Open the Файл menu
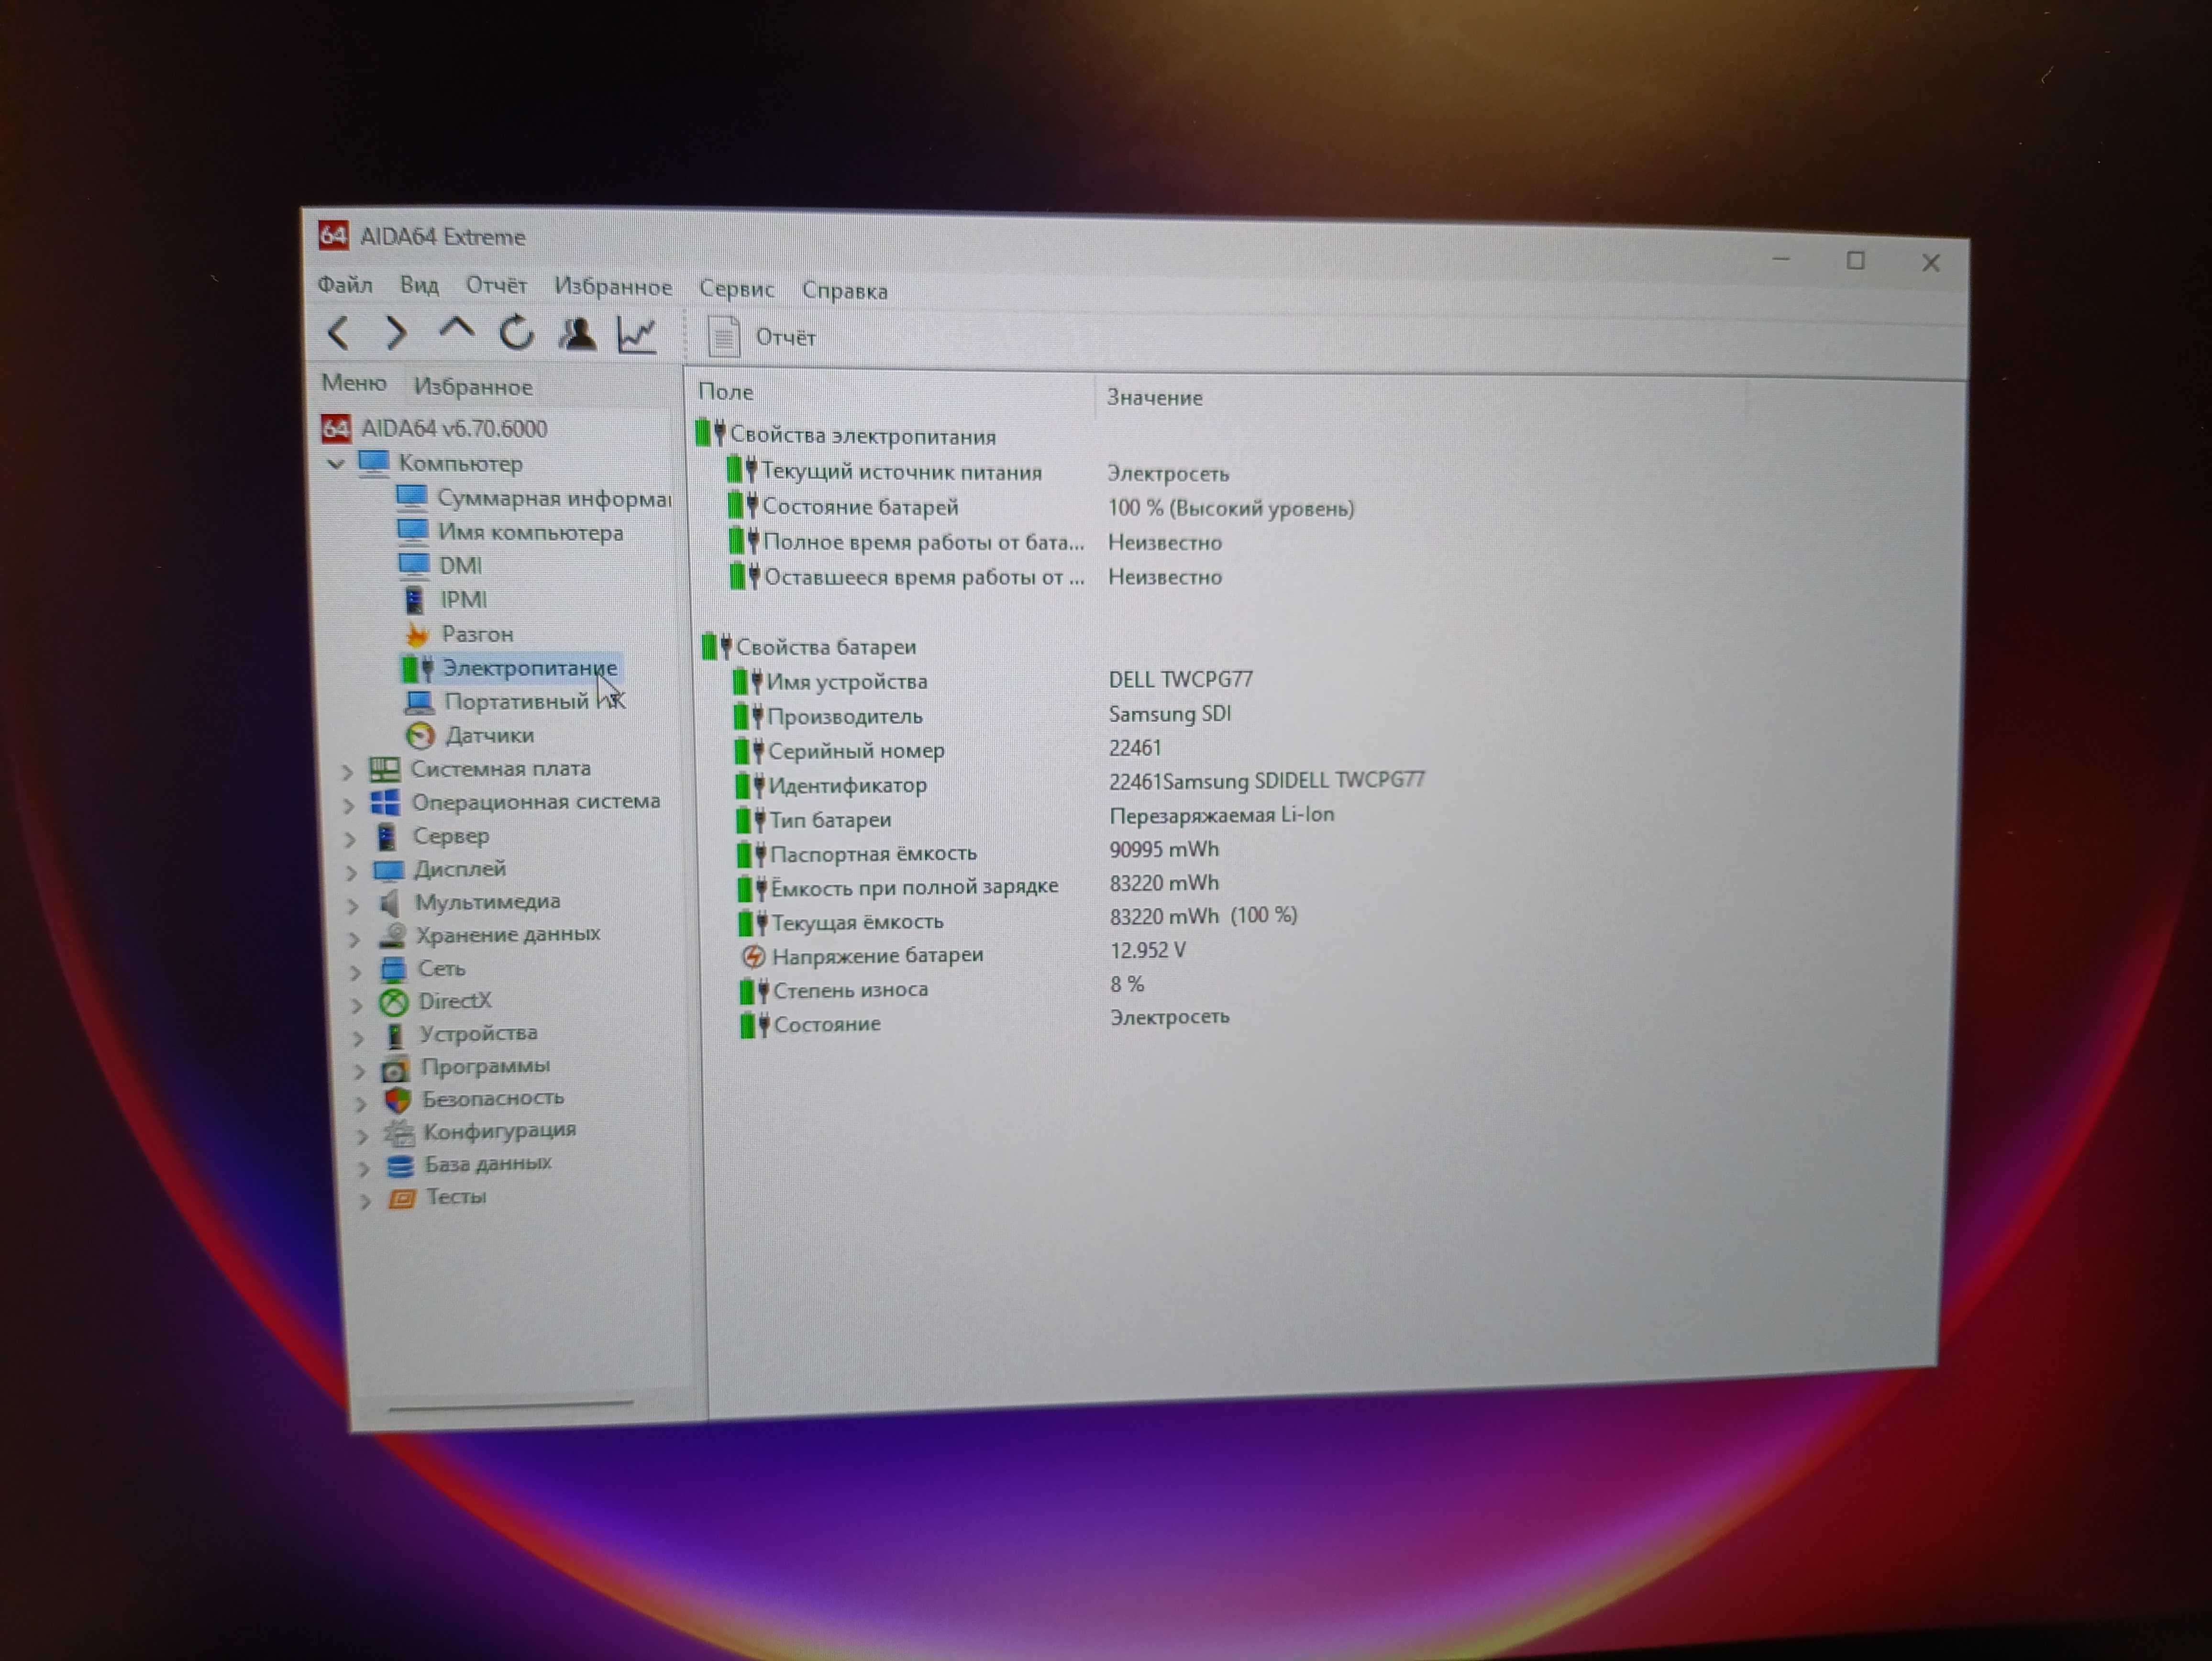The height and width of the screenshot is (1661, 2212). pos(345,285)
